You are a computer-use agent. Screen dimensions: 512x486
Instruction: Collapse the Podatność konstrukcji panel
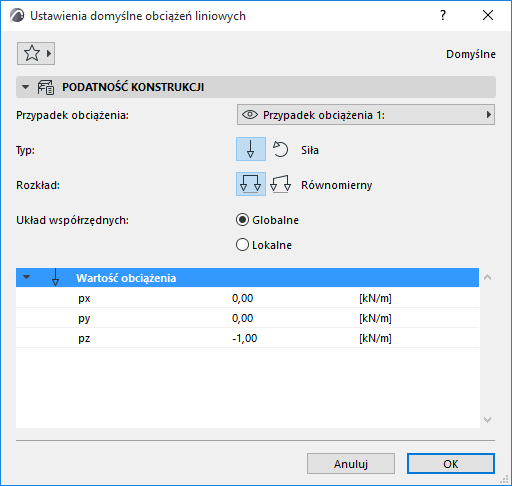(25, 87)
